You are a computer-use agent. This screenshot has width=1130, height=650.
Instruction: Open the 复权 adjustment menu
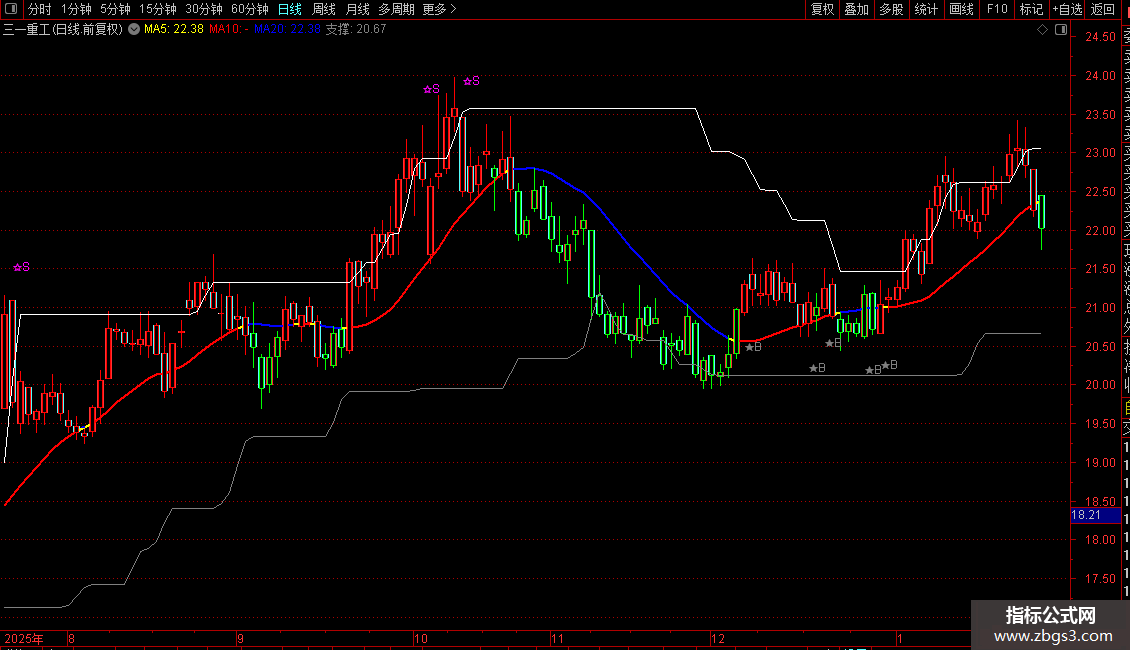pos(822,9)
